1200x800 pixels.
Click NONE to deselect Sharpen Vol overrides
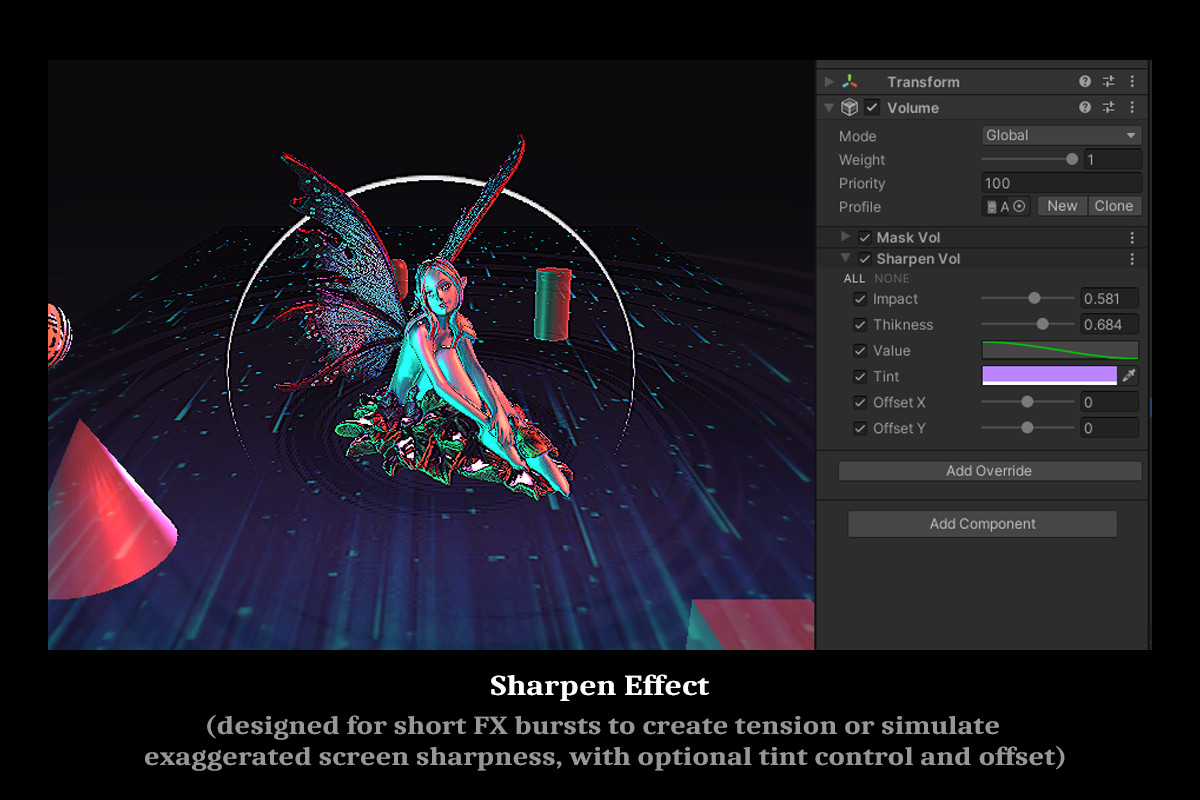pos(891,278)
